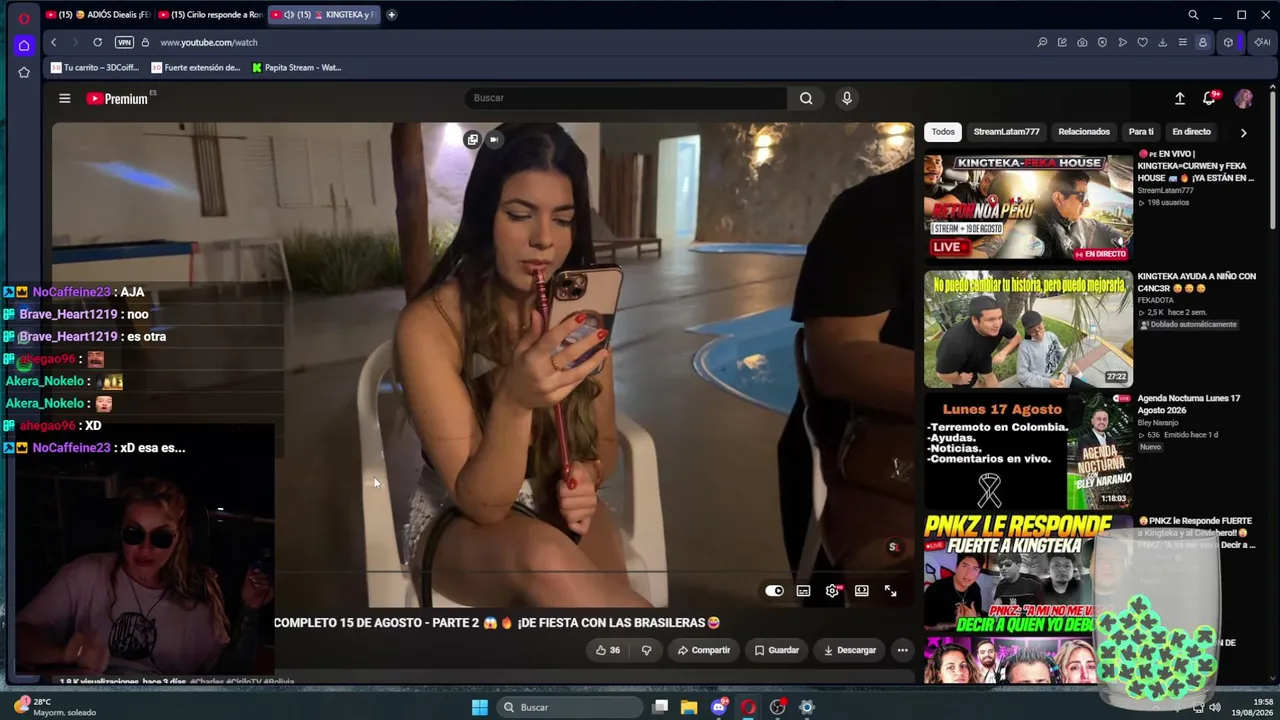Like the video with thumbs up
1280x720 pixels.
[607, 650]
